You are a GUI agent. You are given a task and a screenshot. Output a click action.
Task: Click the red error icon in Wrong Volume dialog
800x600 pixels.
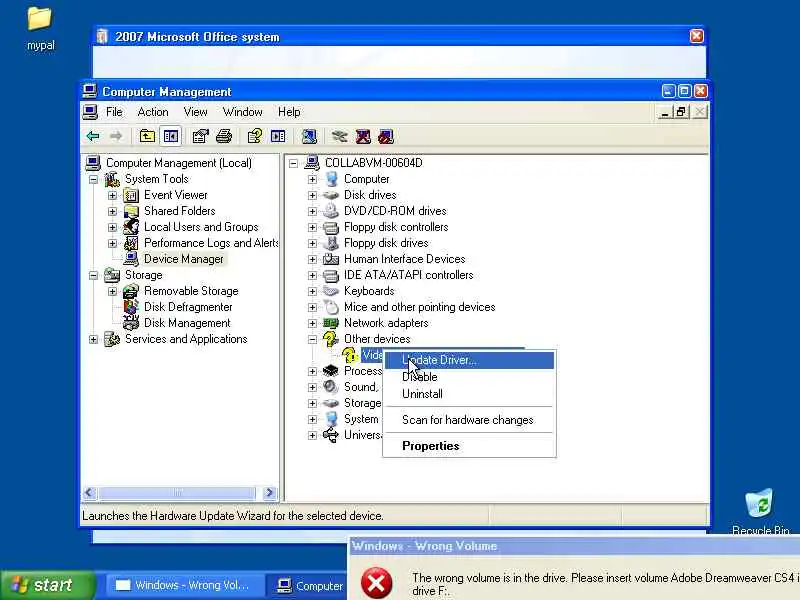[377, 583]
